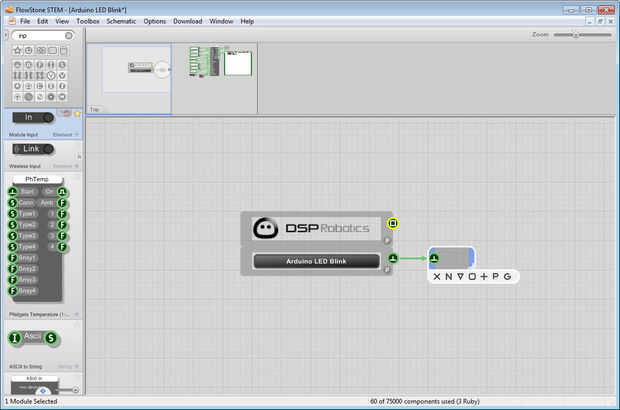620x410 pixels.
Task: Click the square action on the selected module
Action: (x=472, y=276)
